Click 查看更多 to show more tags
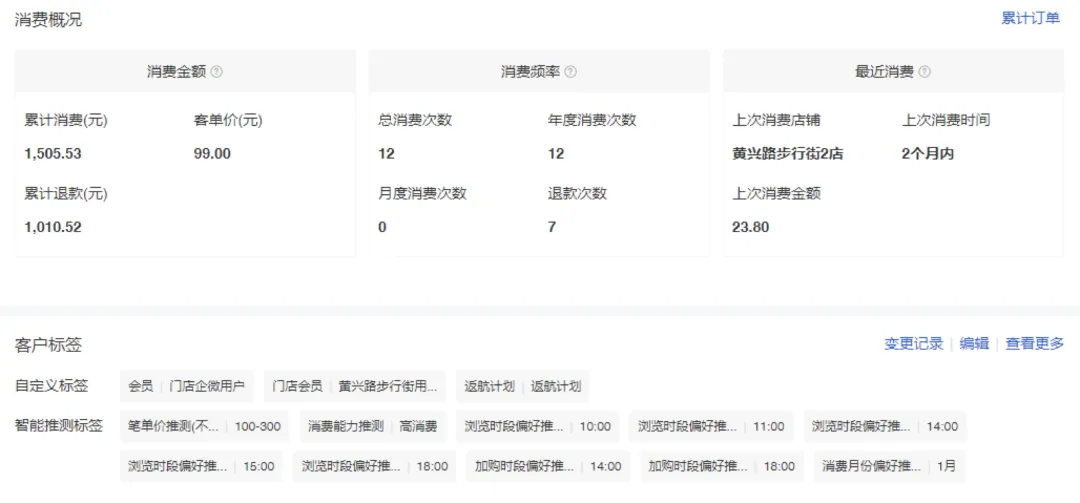The width and height of the screenshot is (1080, 503). pos(1035,343)
